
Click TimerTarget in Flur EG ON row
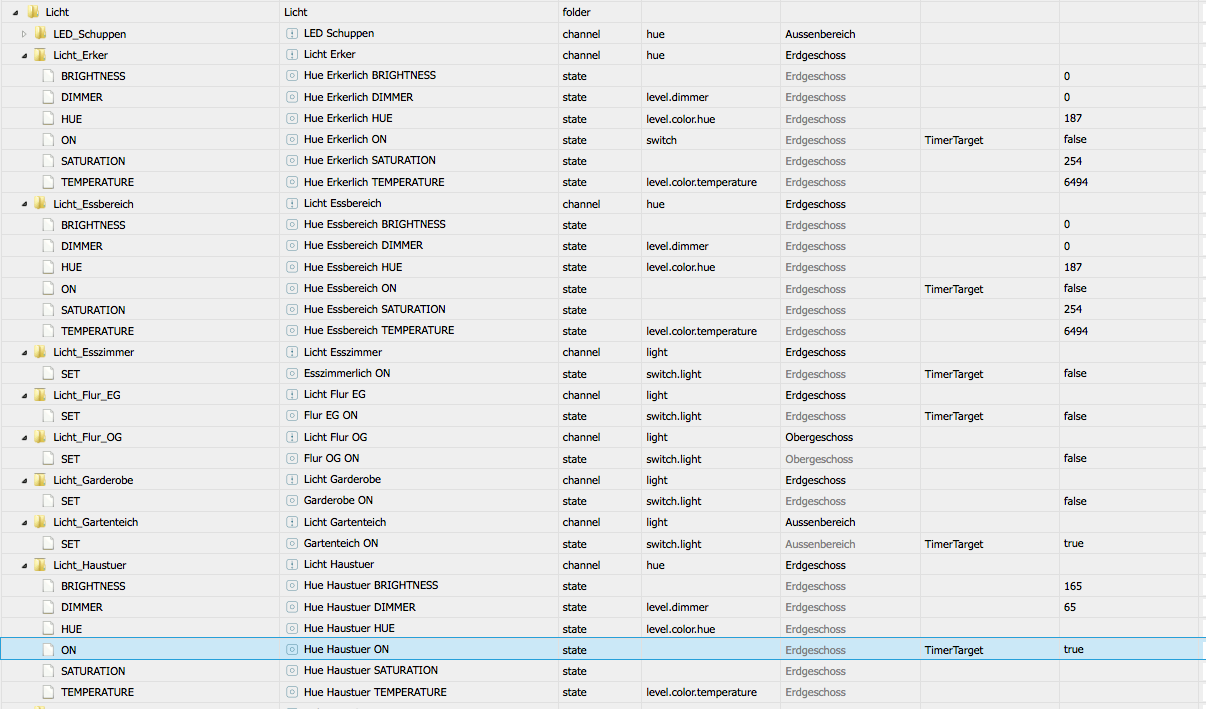tap(954, 416)
